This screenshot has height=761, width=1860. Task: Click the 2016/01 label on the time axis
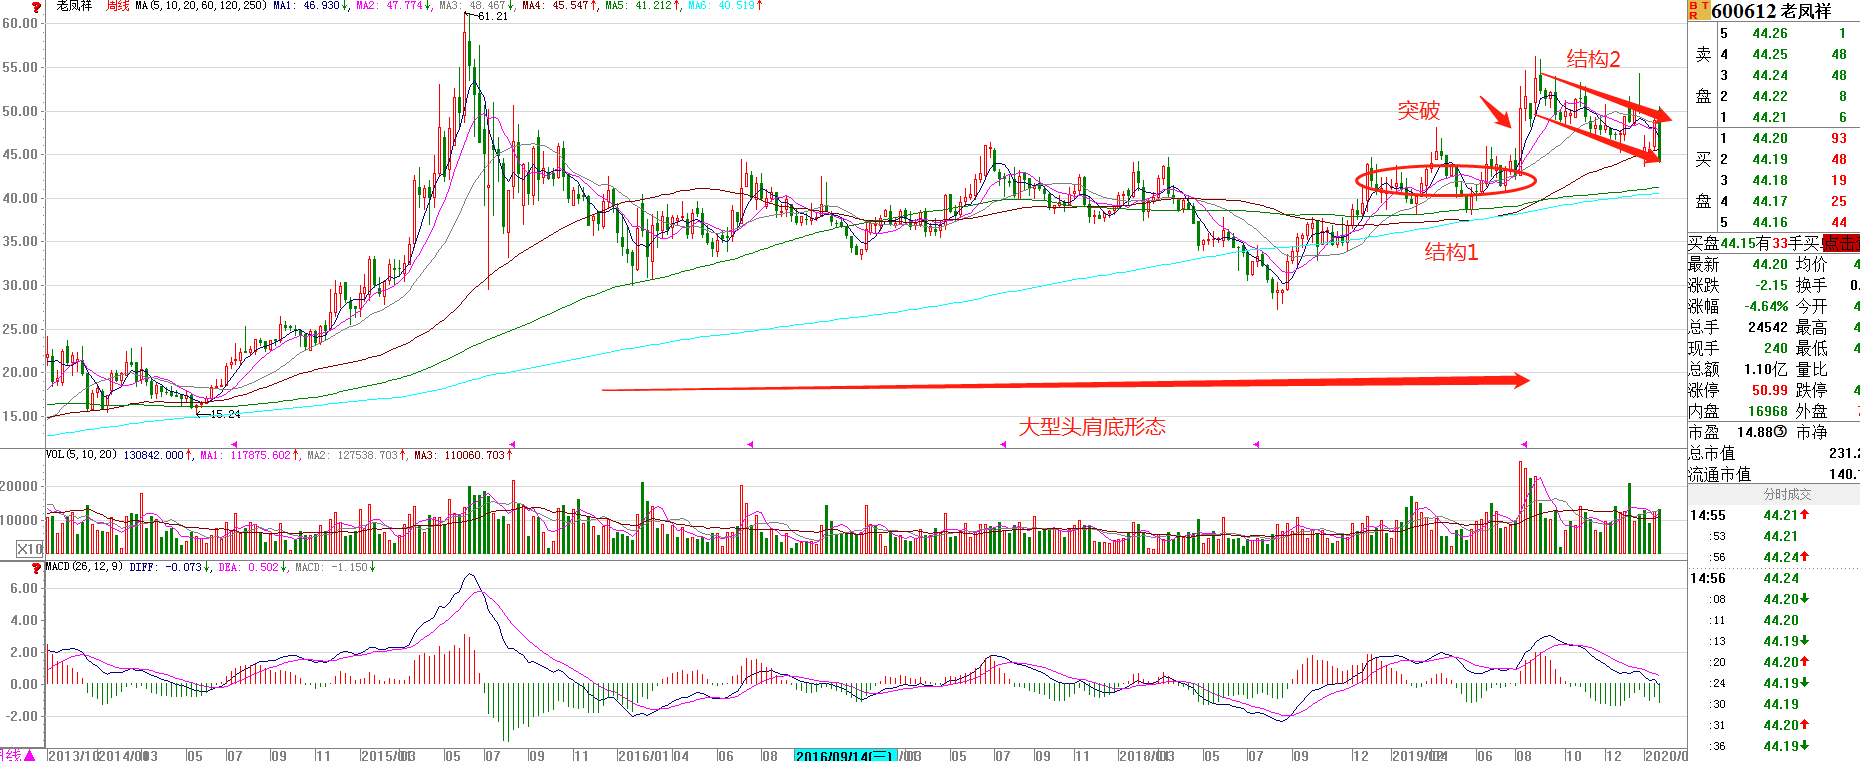coord(645,755)
